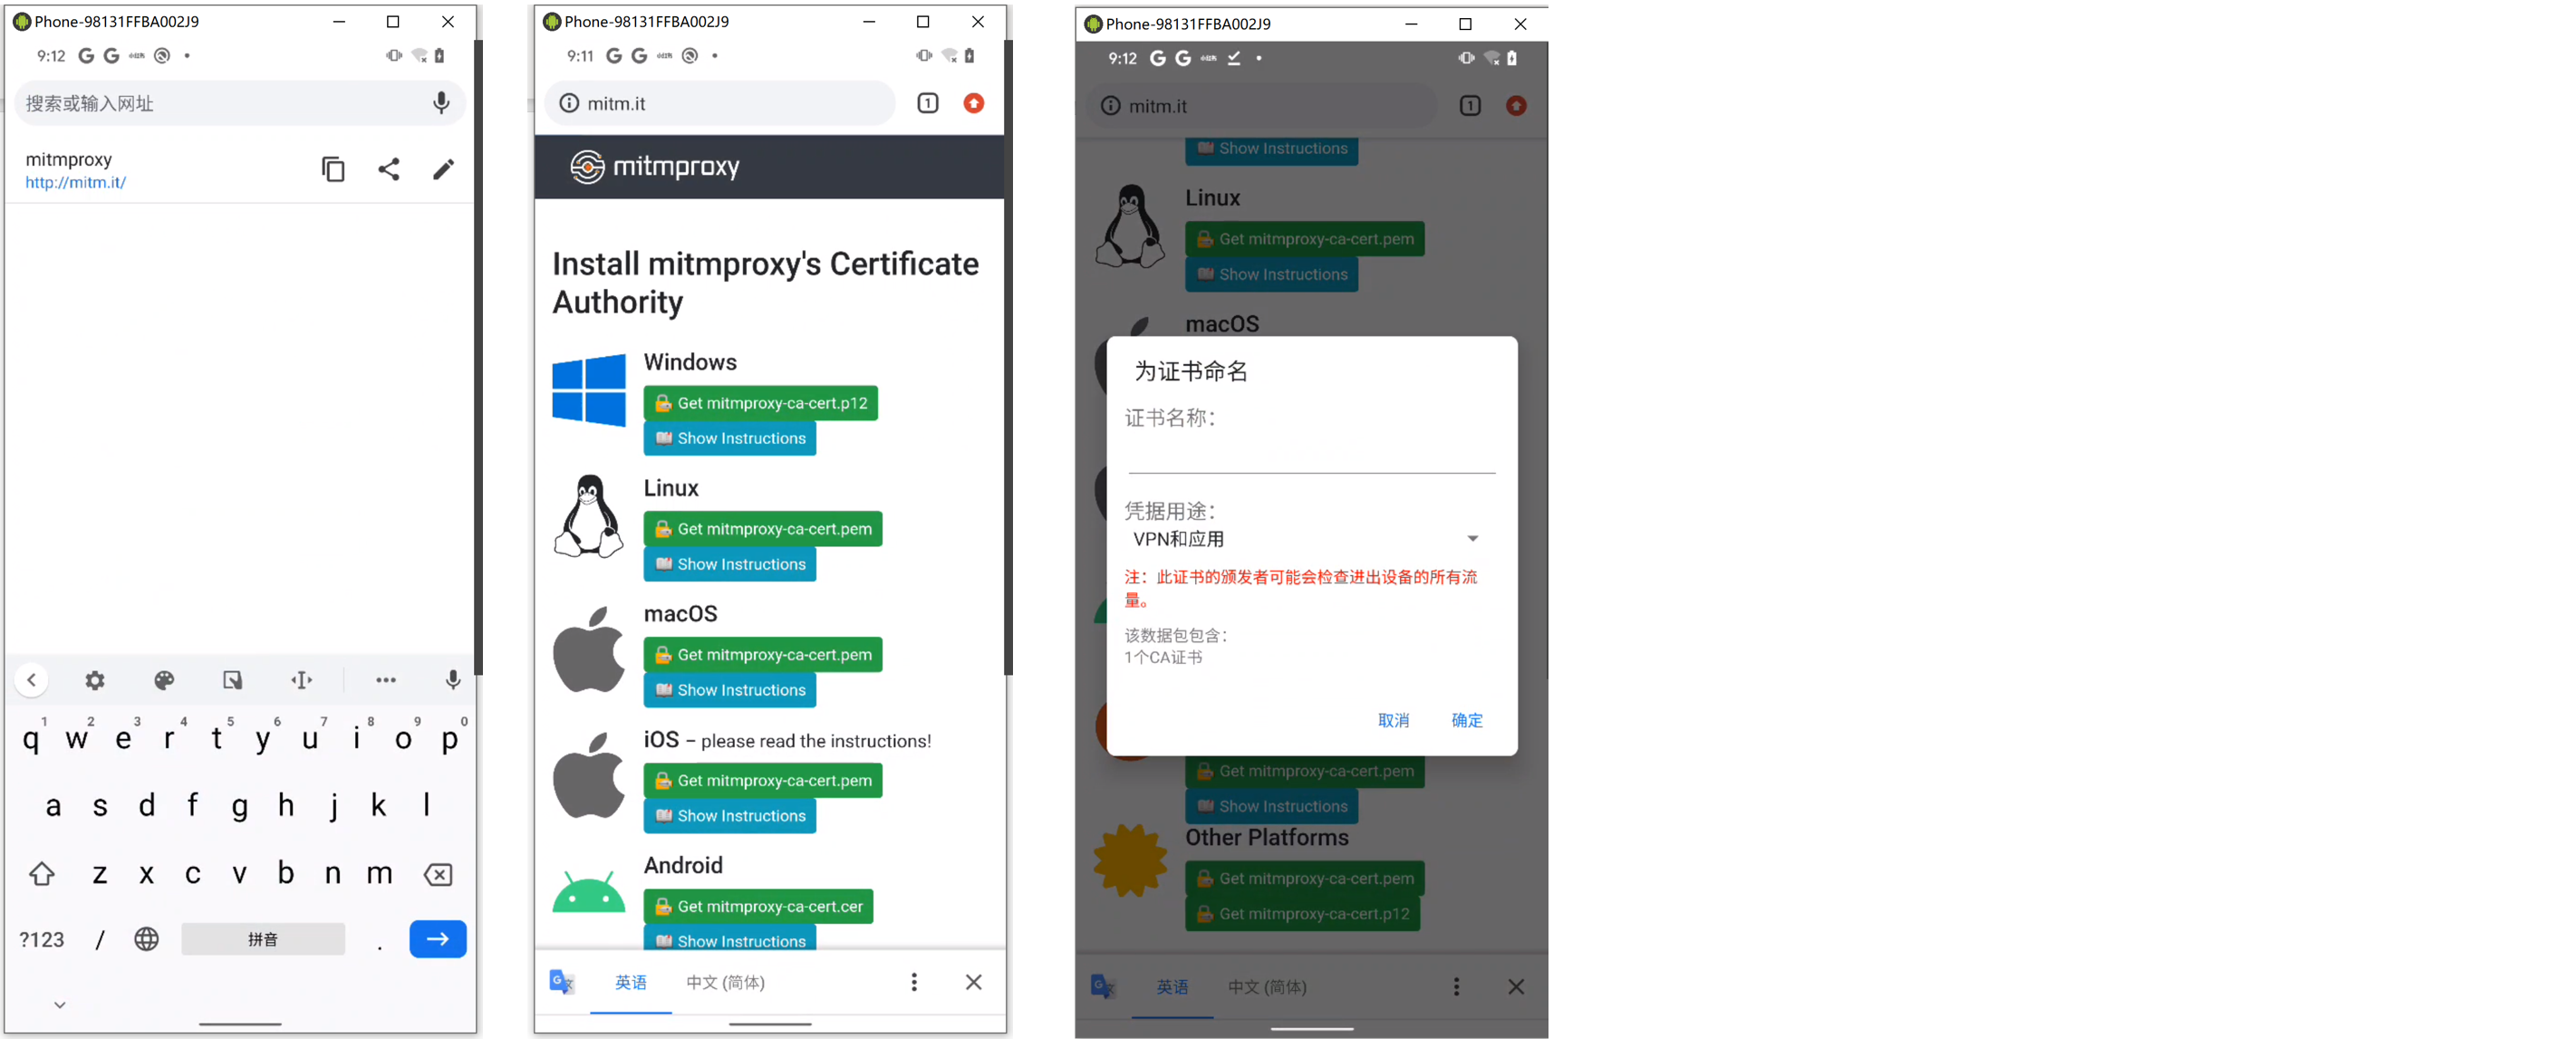Close translate bar in middle window
The image size is (2576, 1048).
[974, 983]
